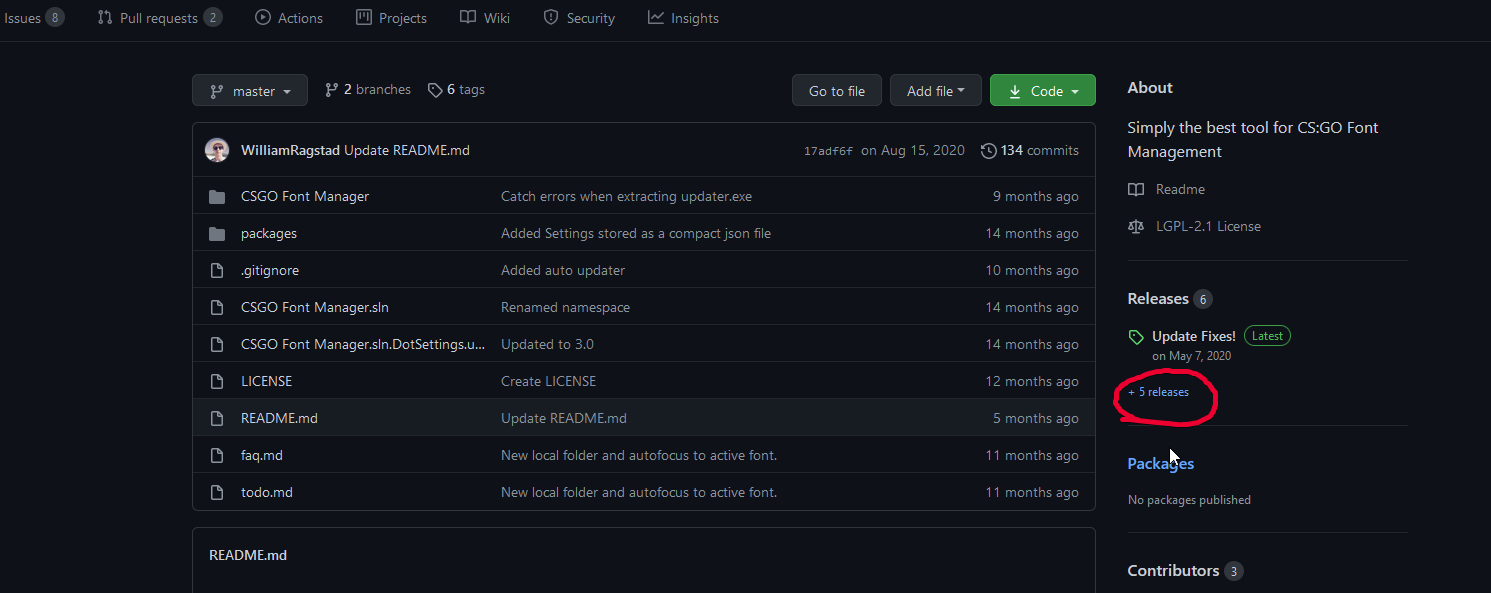Viewport: 1491px width, 593px height.
Task: Open the Code download dropdown
Action: click(1042, 89)
